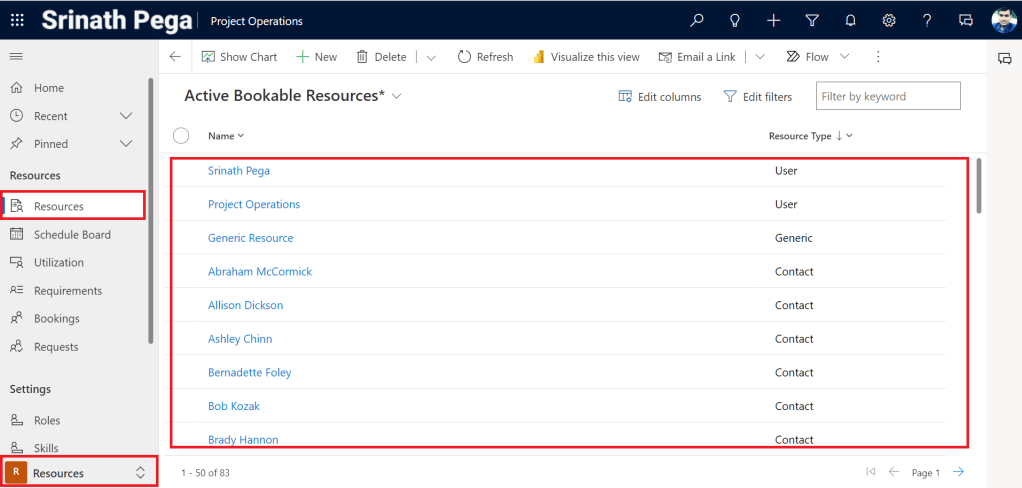Click the Edit columns button

click(660, 97)
